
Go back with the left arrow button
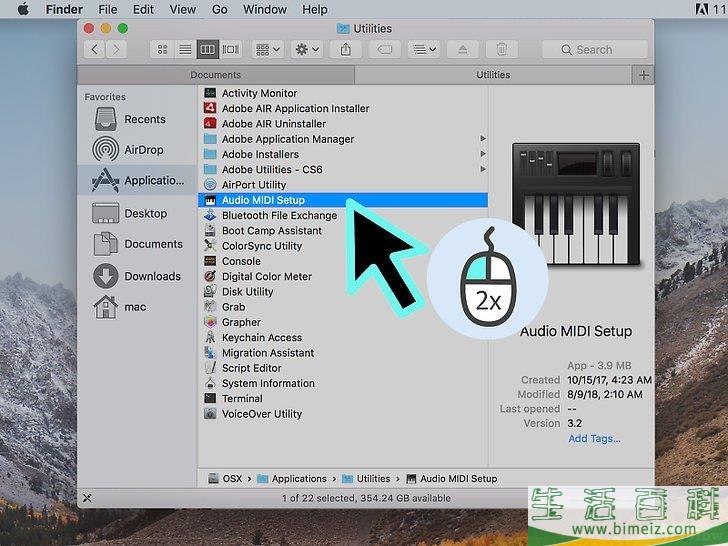95,49
